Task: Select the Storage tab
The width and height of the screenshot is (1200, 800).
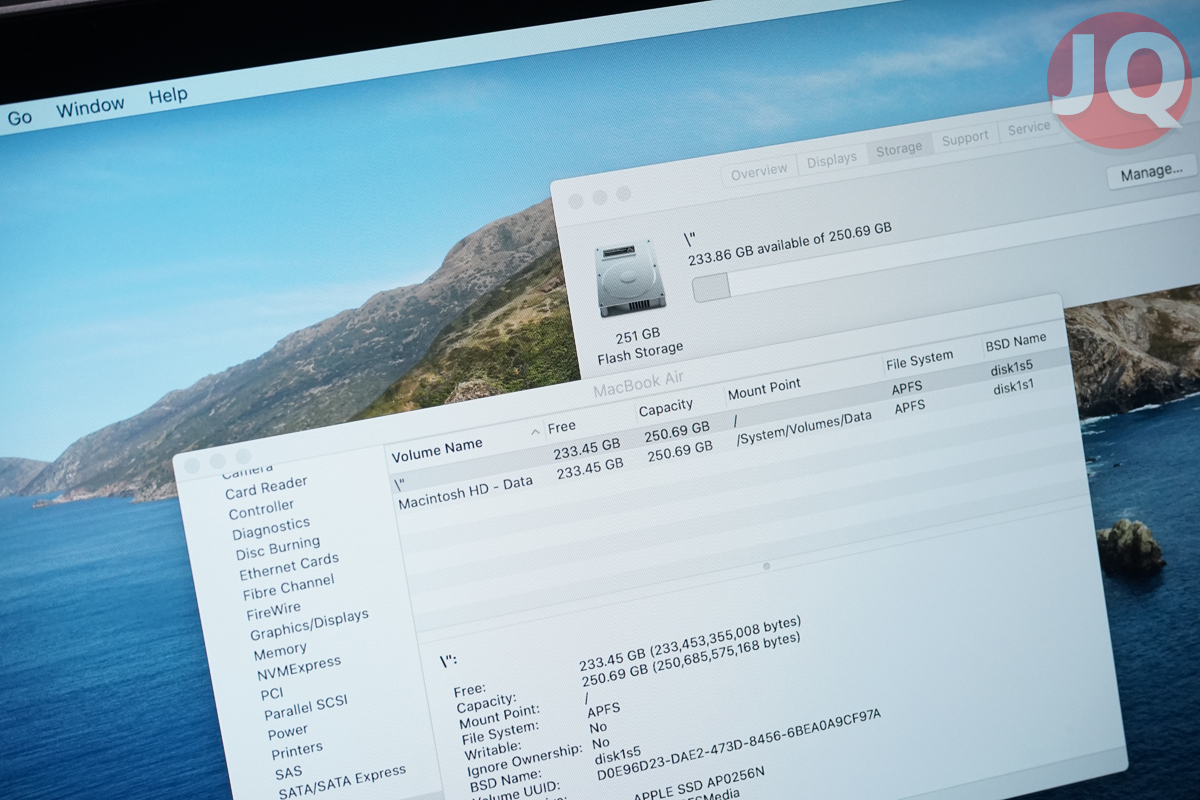Action: click(899, 149)
